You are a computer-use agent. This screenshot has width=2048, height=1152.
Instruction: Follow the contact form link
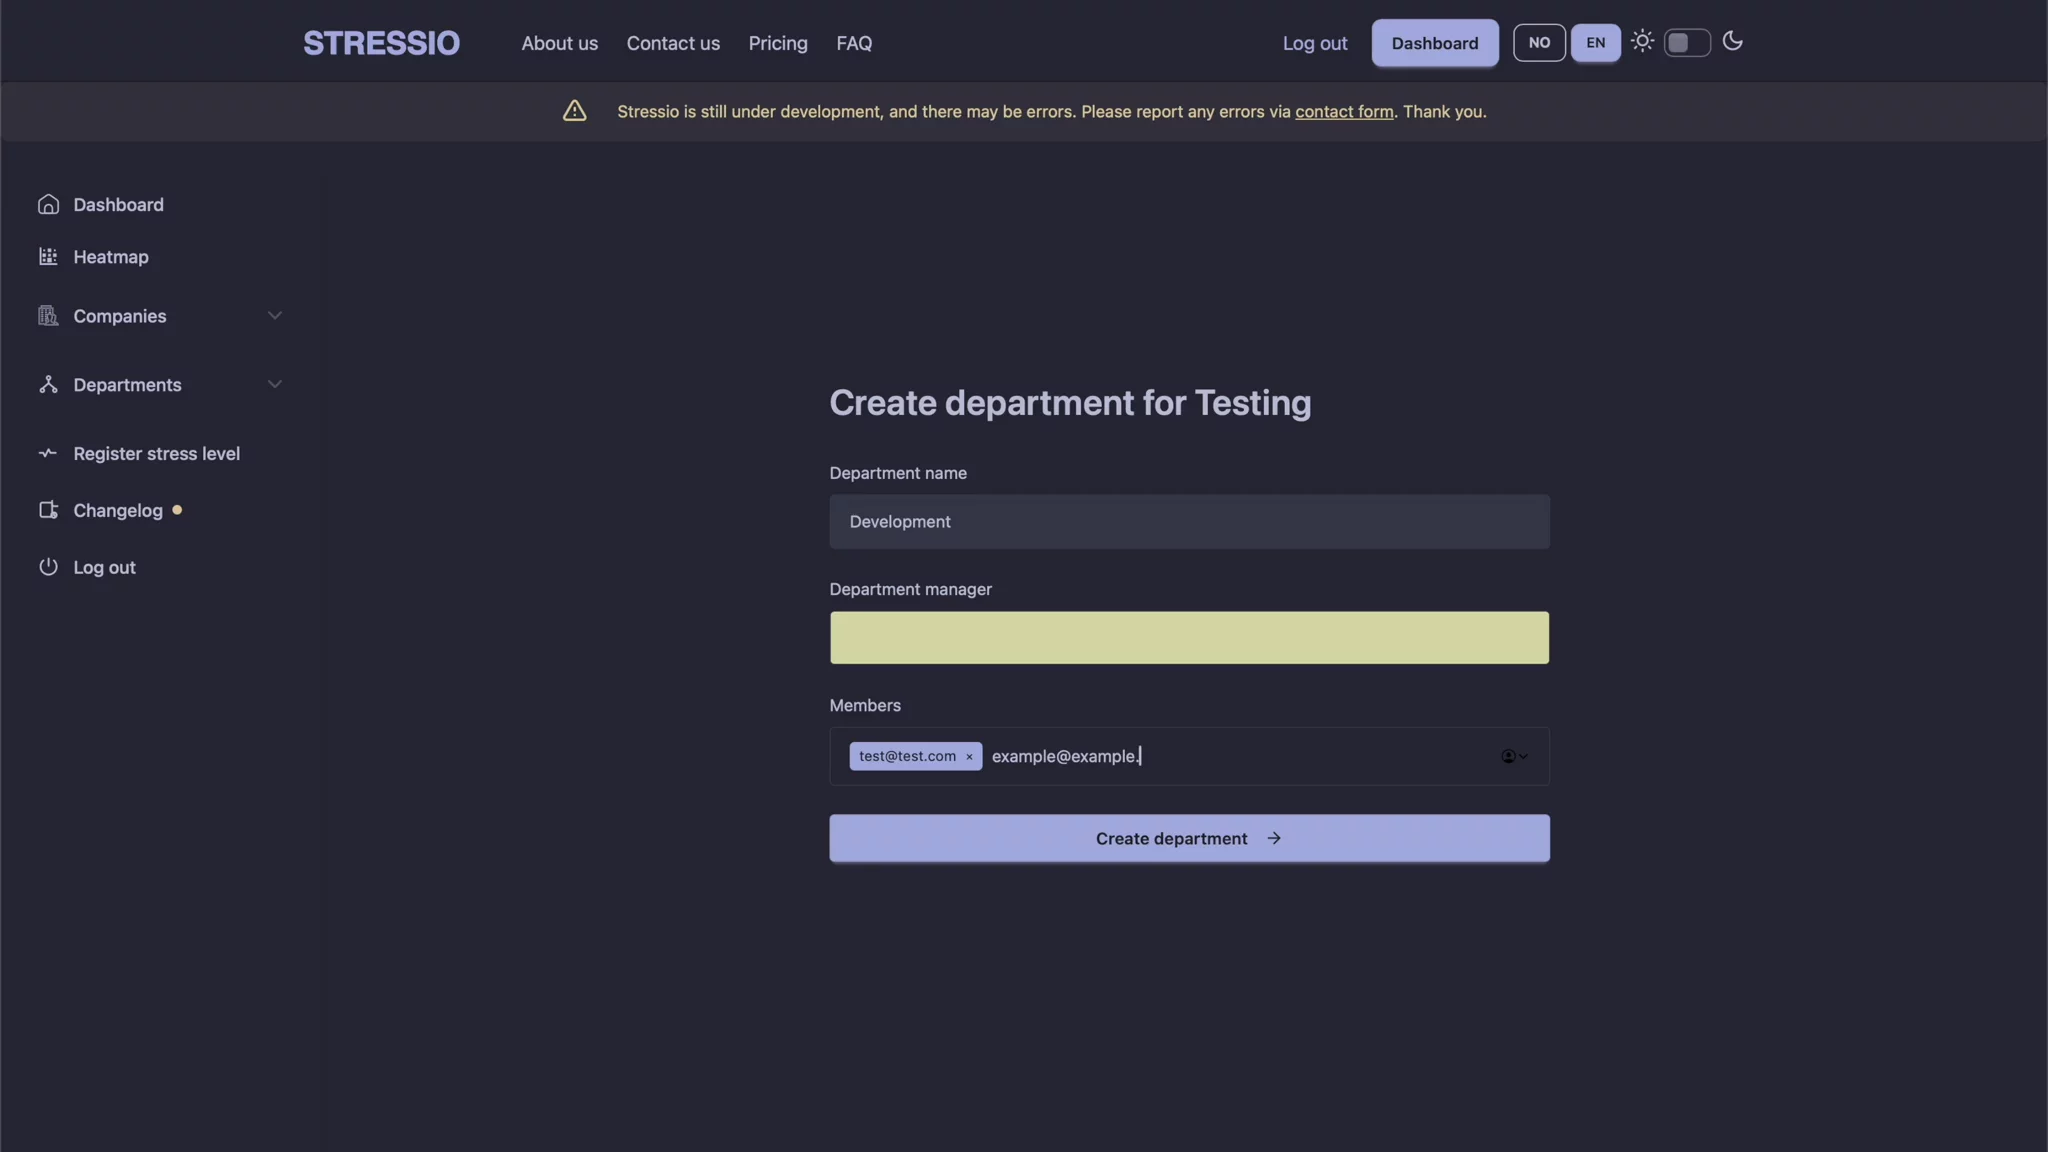[1344, 112]
